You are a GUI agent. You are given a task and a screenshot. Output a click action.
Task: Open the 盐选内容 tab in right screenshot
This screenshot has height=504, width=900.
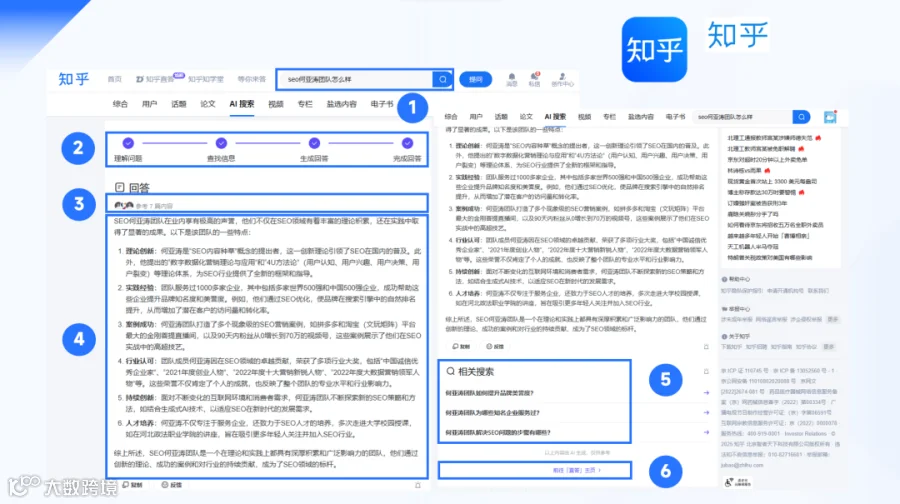pos(641,117)
